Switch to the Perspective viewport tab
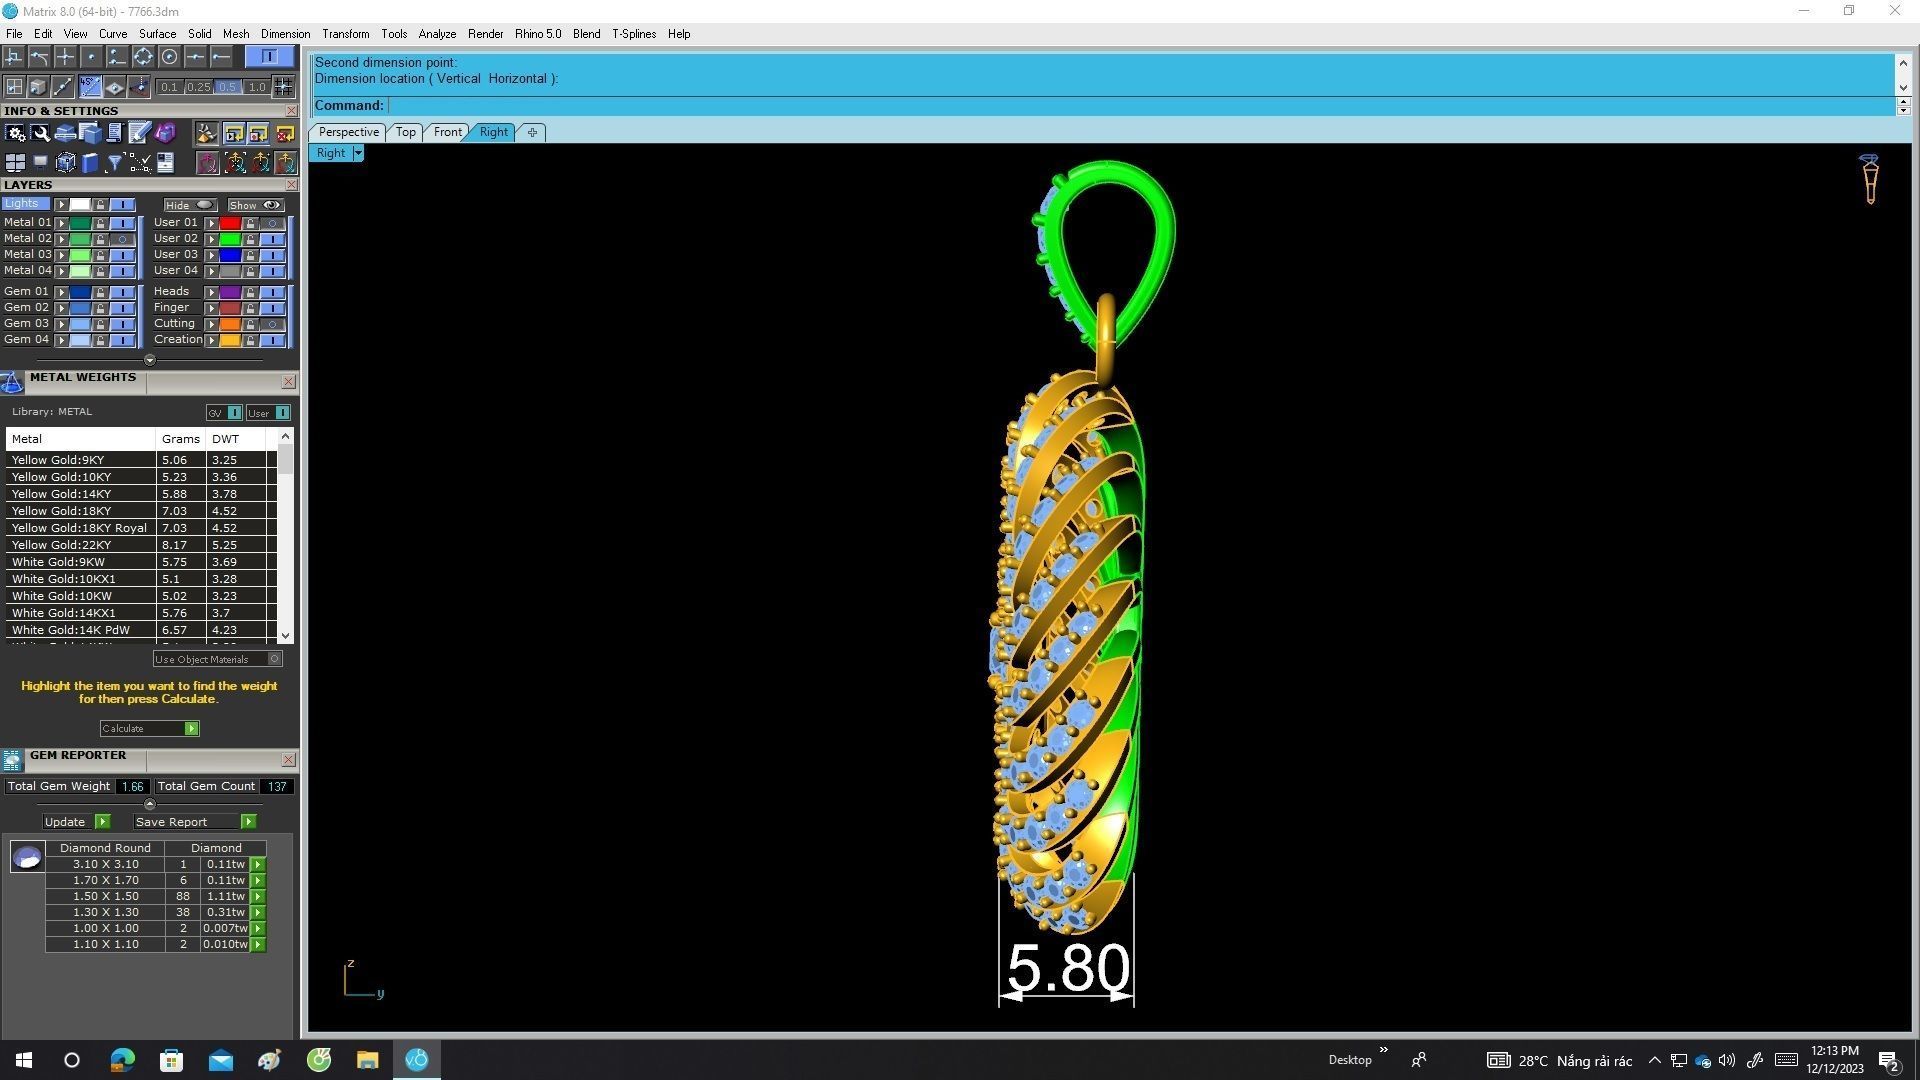The height and width of the screenshot is (1080, 1920). pyautogui.click(x=348, y=132)
